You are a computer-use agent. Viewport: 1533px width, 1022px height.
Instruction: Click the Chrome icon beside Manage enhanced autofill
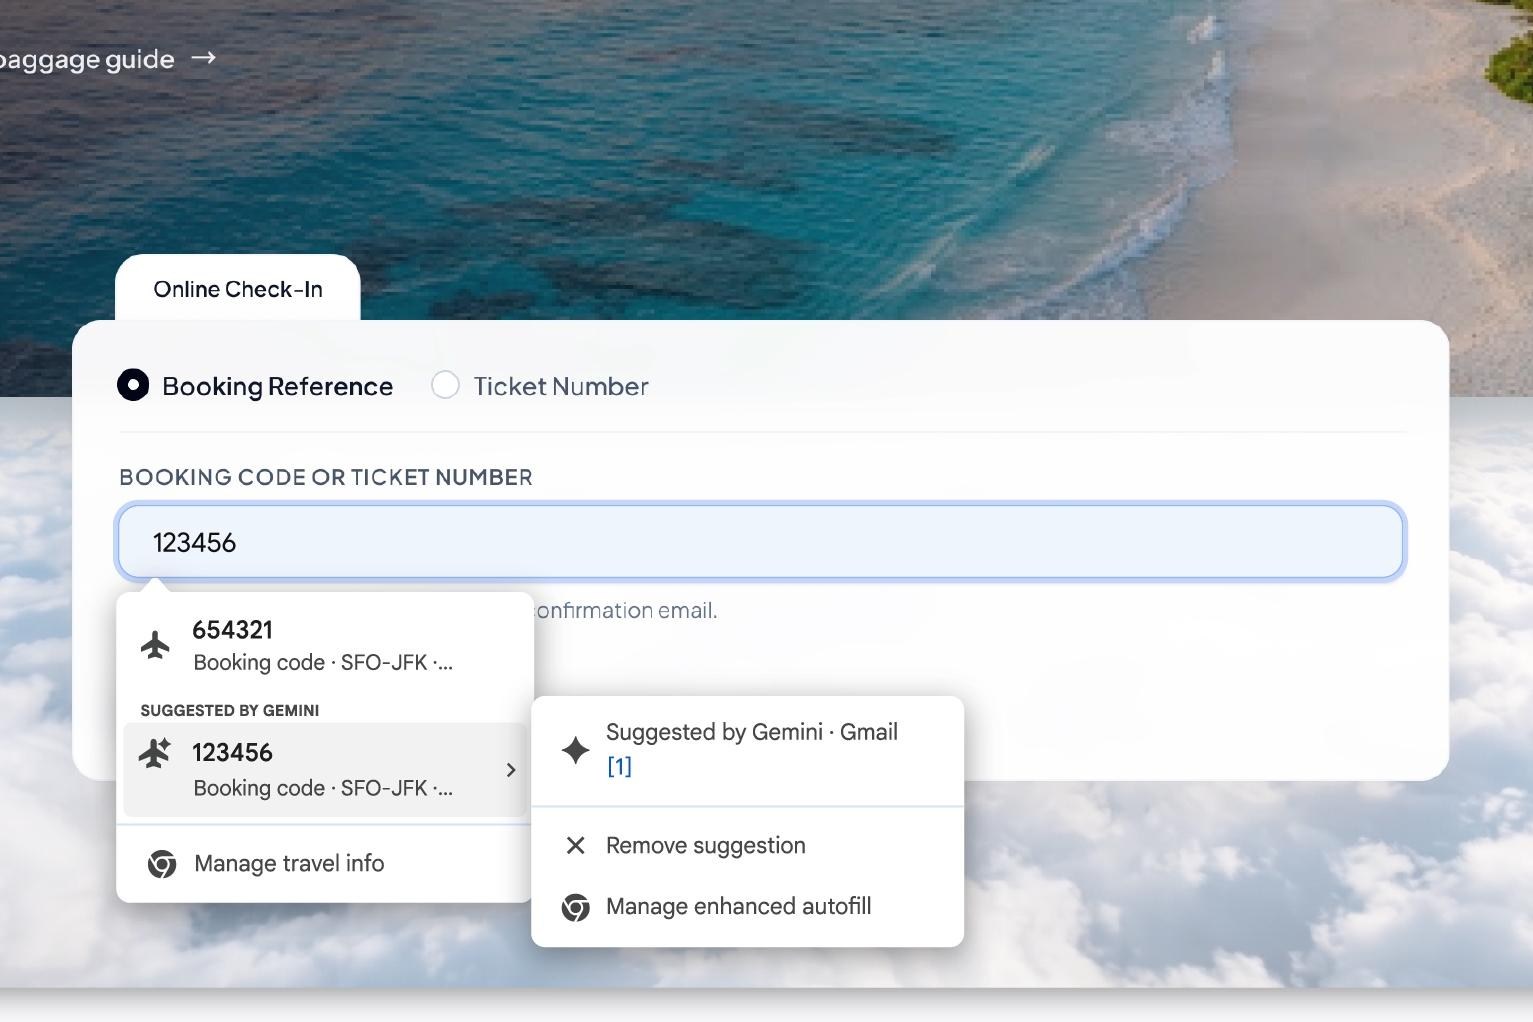pos(575,907)
